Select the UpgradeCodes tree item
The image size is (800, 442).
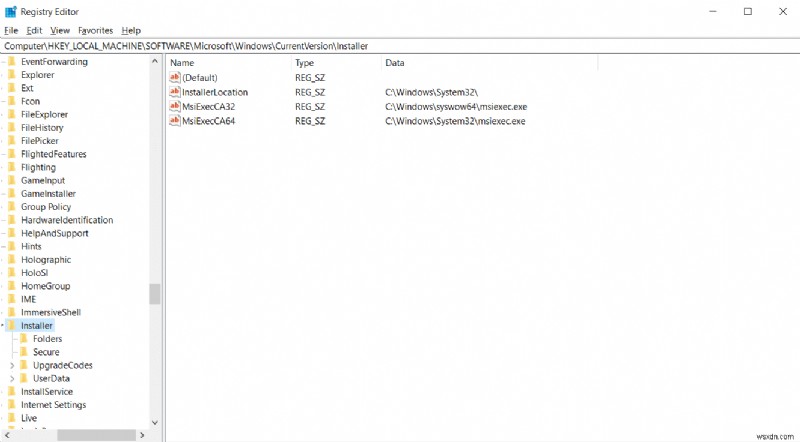click(63, 365)
